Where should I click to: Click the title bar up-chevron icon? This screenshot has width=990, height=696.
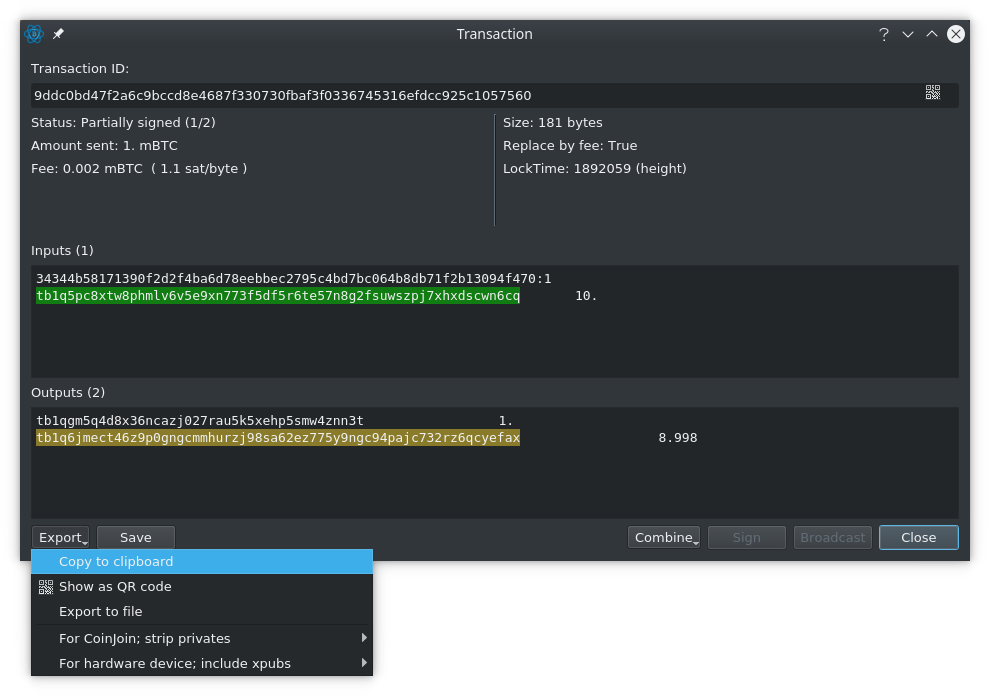coord(932,34)
